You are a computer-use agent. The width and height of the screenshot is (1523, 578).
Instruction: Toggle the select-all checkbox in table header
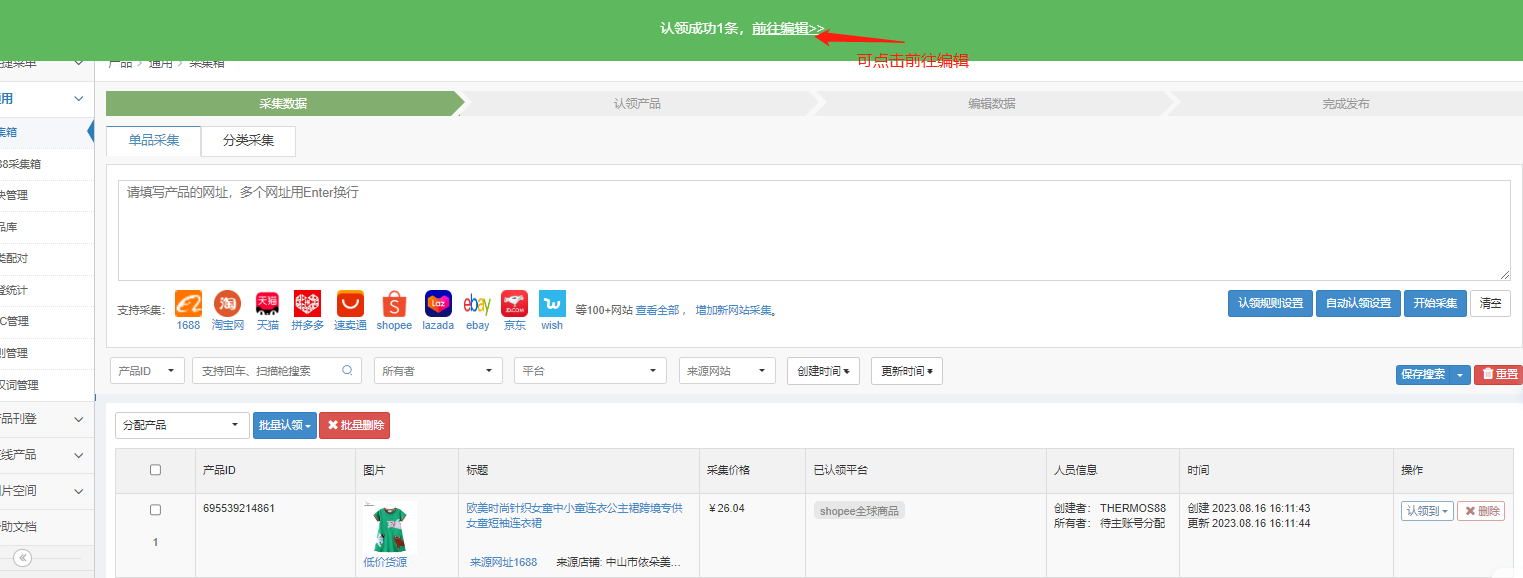[x=155, y=470]
